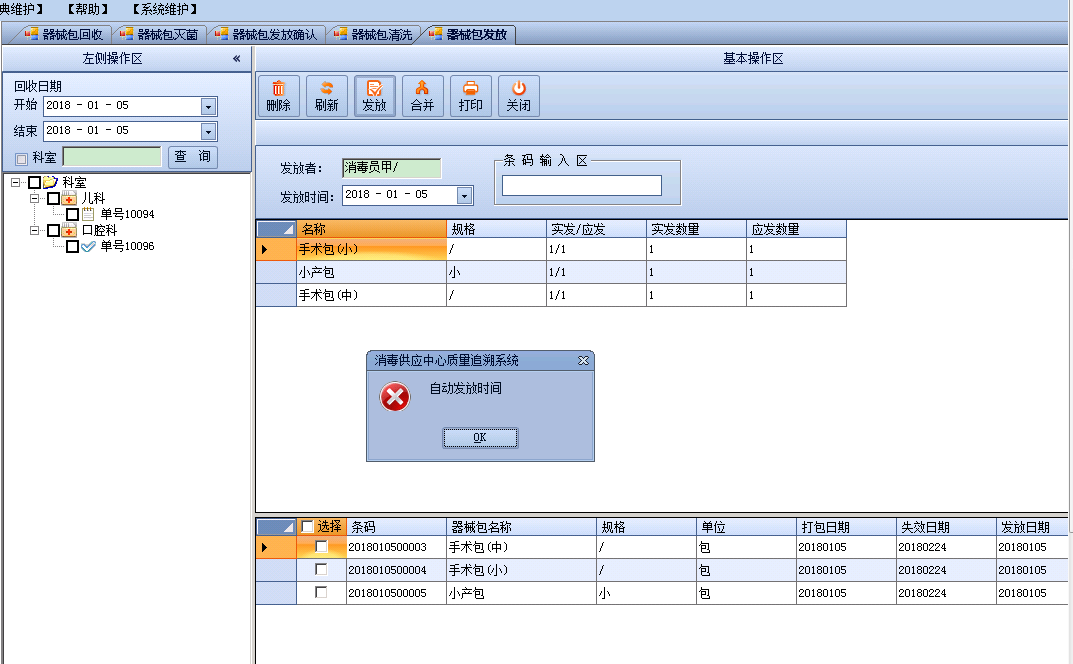
Task: Click OK in the error dialog
Action: coord(480,437)
